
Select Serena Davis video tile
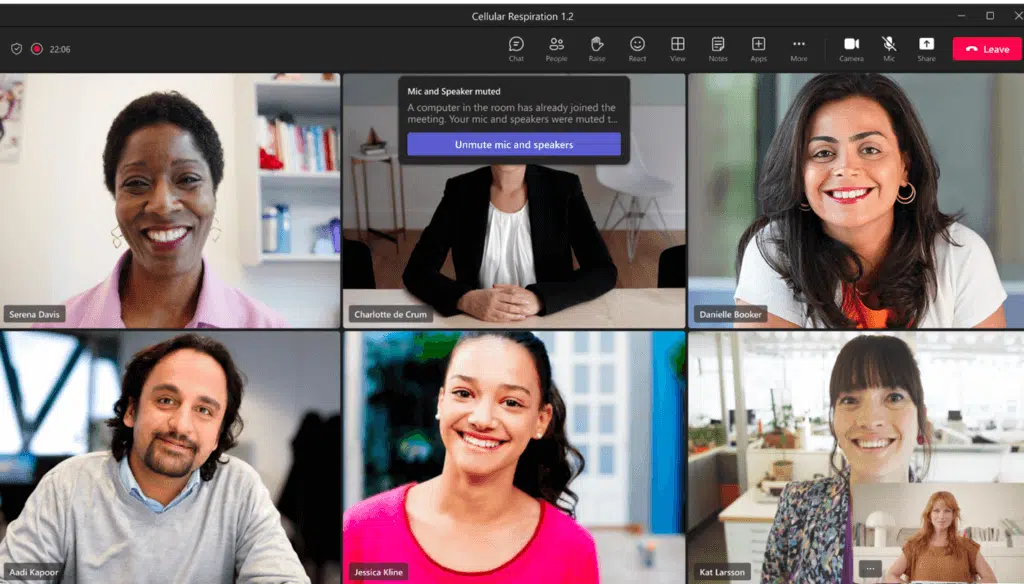pos(170,200)
